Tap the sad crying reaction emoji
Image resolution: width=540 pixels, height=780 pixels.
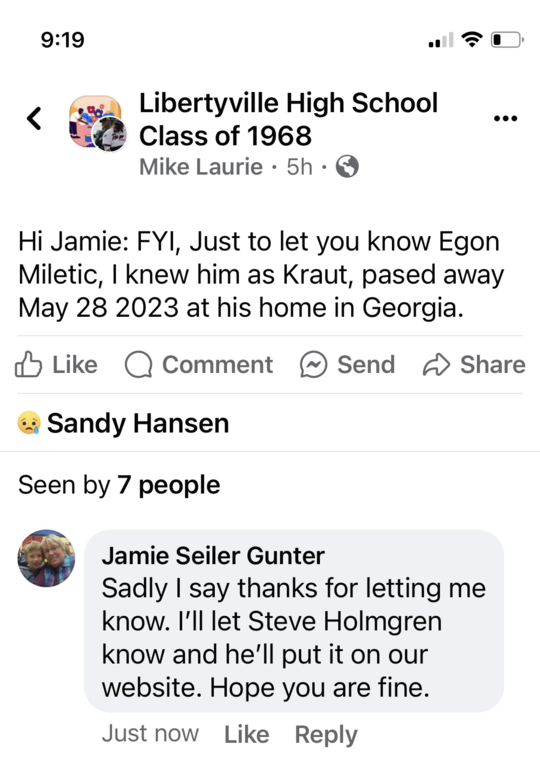pyautogui.click(x=29, y=423)
